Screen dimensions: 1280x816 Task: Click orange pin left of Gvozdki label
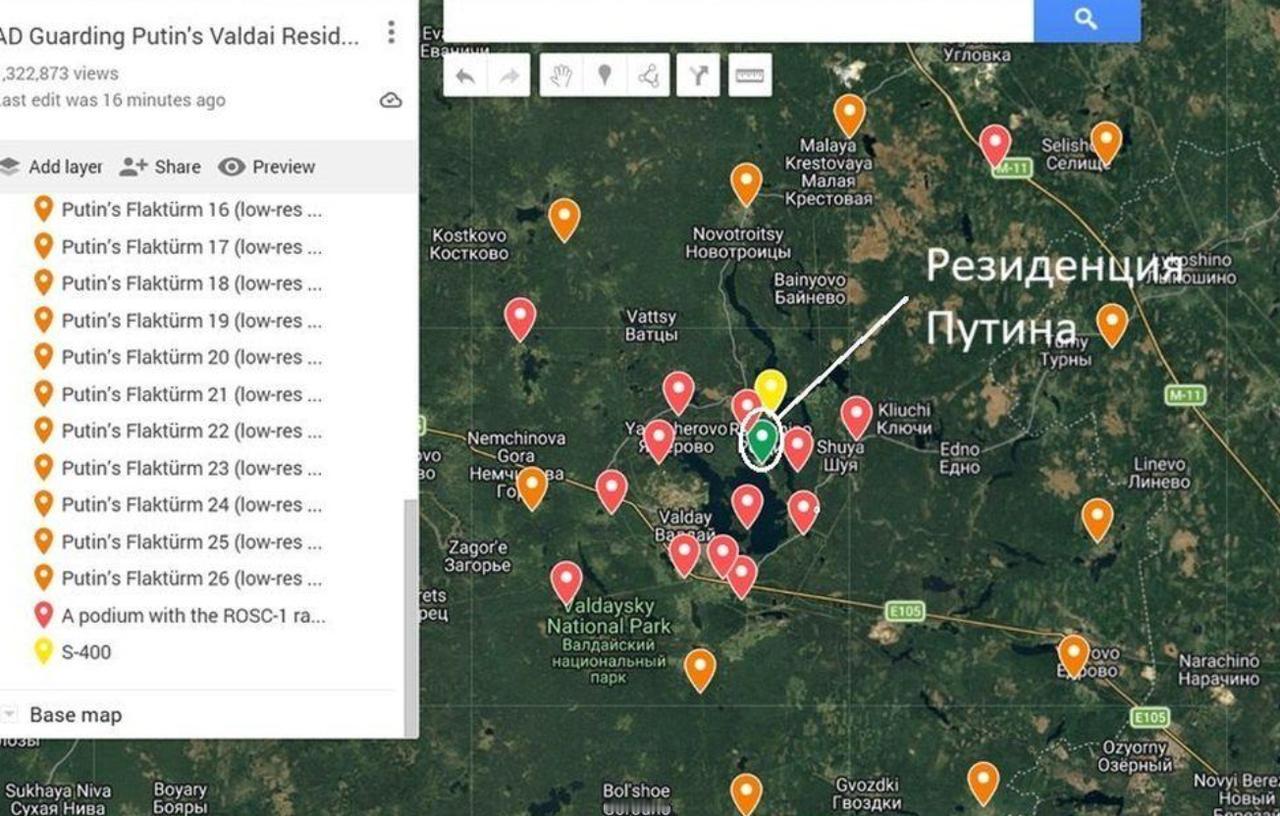point(983,784)
